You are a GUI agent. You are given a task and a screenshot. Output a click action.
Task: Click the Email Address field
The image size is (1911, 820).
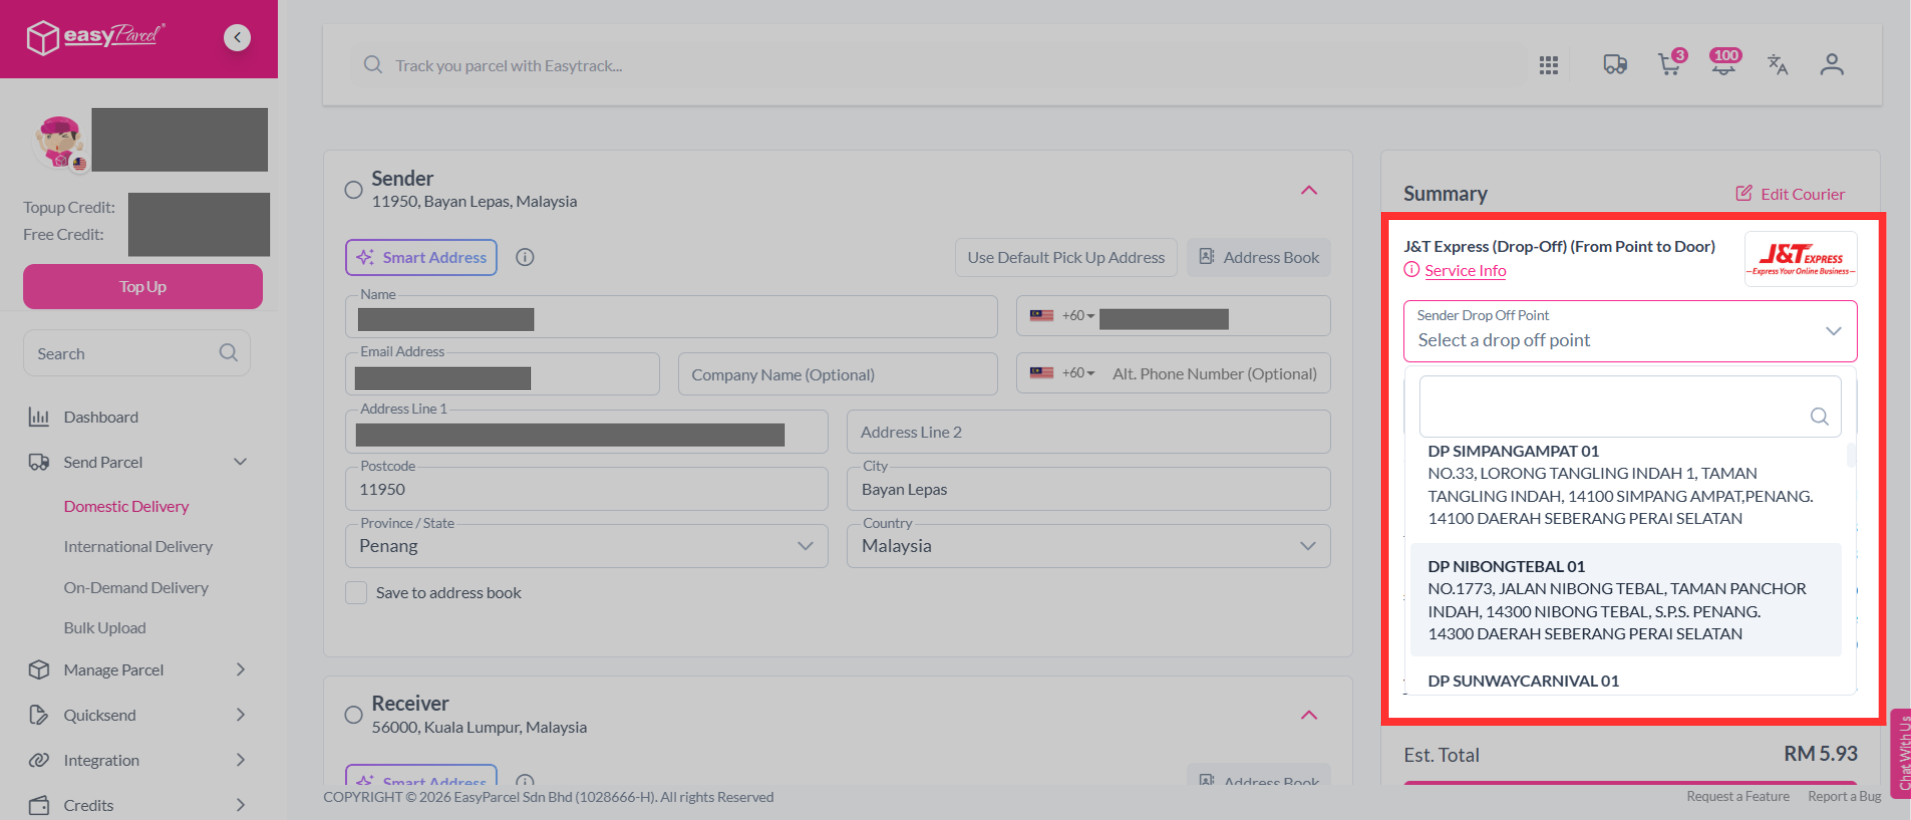pyautogui.click(x=502, y=374)
